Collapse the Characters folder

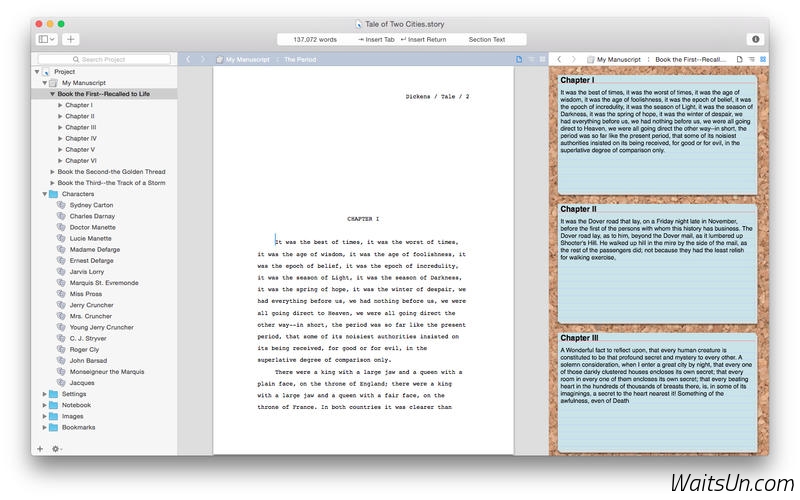point(44,194)
